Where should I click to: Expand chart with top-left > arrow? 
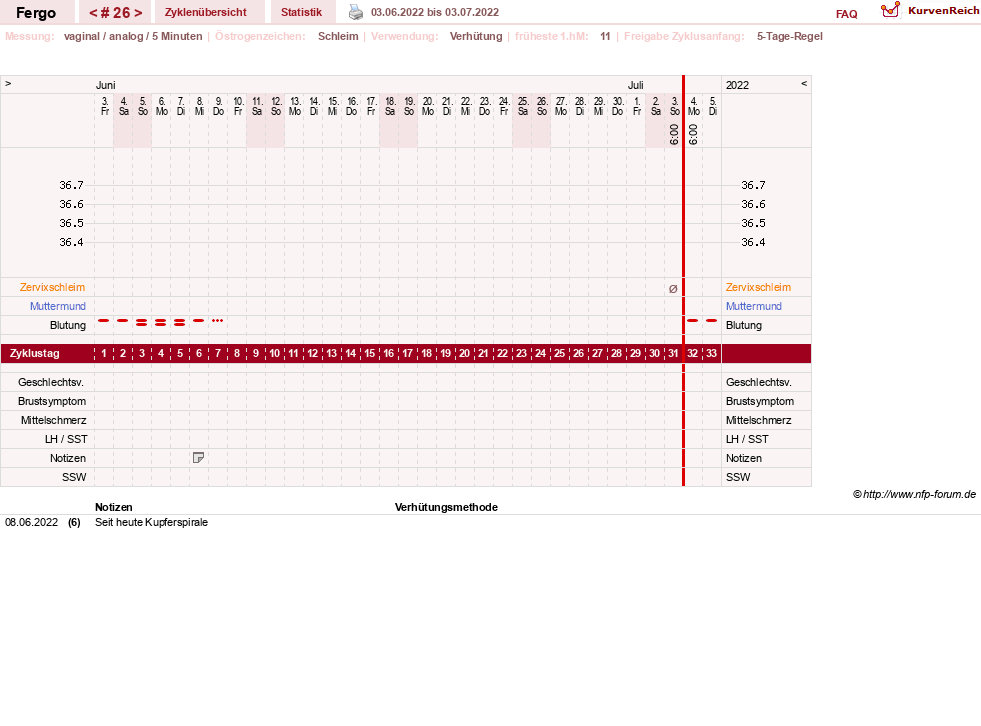[8, 84]
